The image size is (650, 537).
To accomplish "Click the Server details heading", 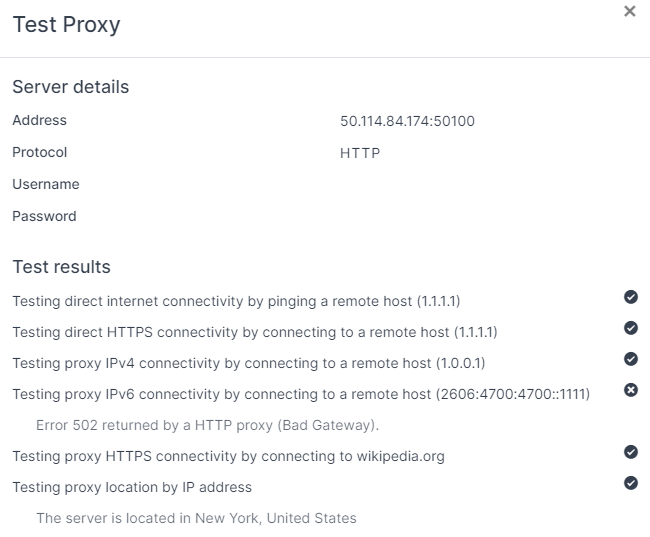I will [70, 87].
